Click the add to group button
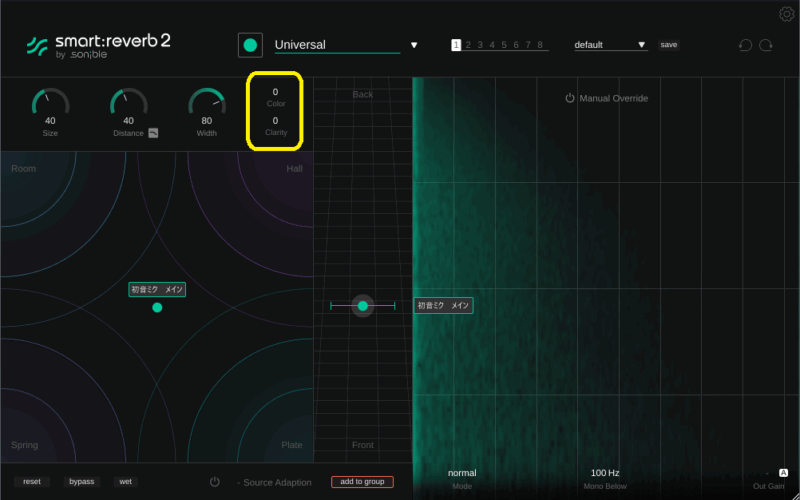This screenshot has height=500, width=800. coord(362,482)
